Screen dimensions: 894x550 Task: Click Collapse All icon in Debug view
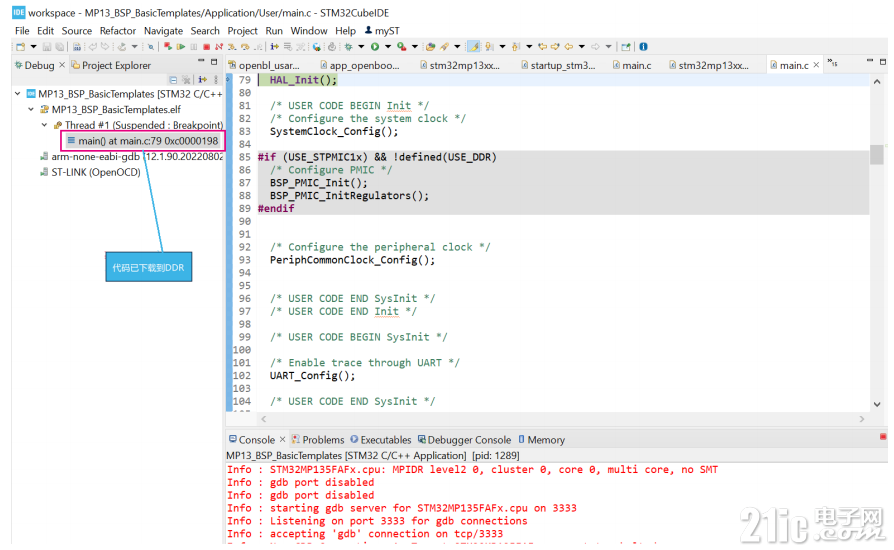(173, 80)
